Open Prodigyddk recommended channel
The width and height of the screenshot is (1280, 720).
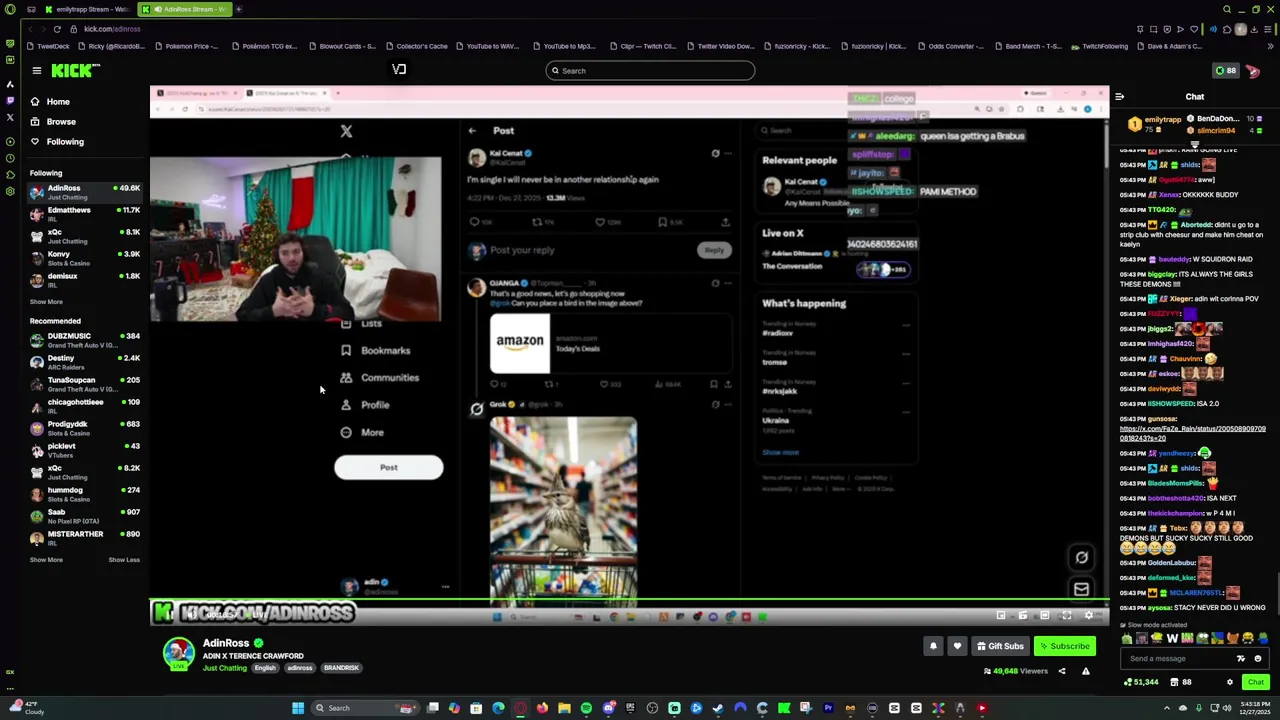(x=85, y=428)
